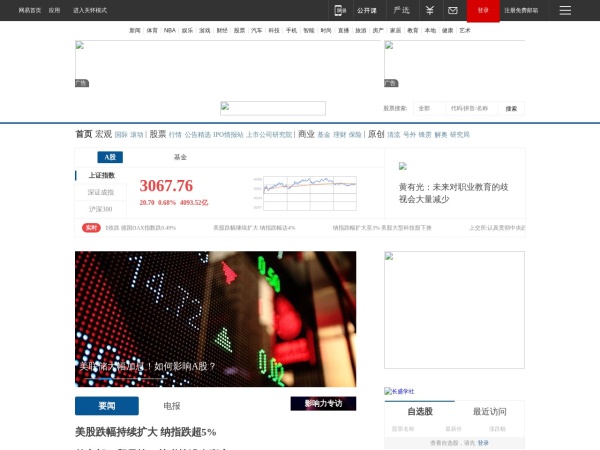Expand the 全部 stock type dropdown
Image resolution: width=600 pixels, height=450 pixels.
428,108
